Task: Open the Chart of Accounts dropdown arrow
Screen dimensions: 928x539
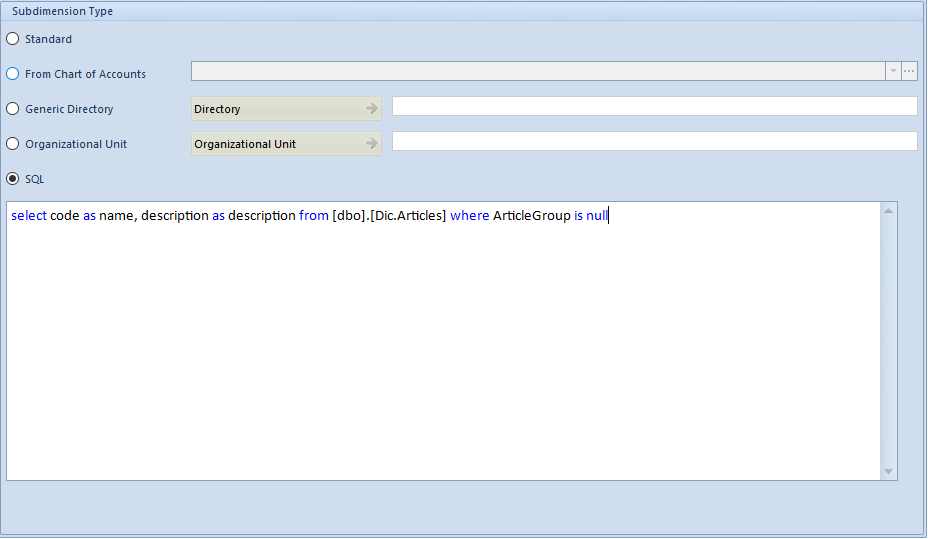Action: 893,71
